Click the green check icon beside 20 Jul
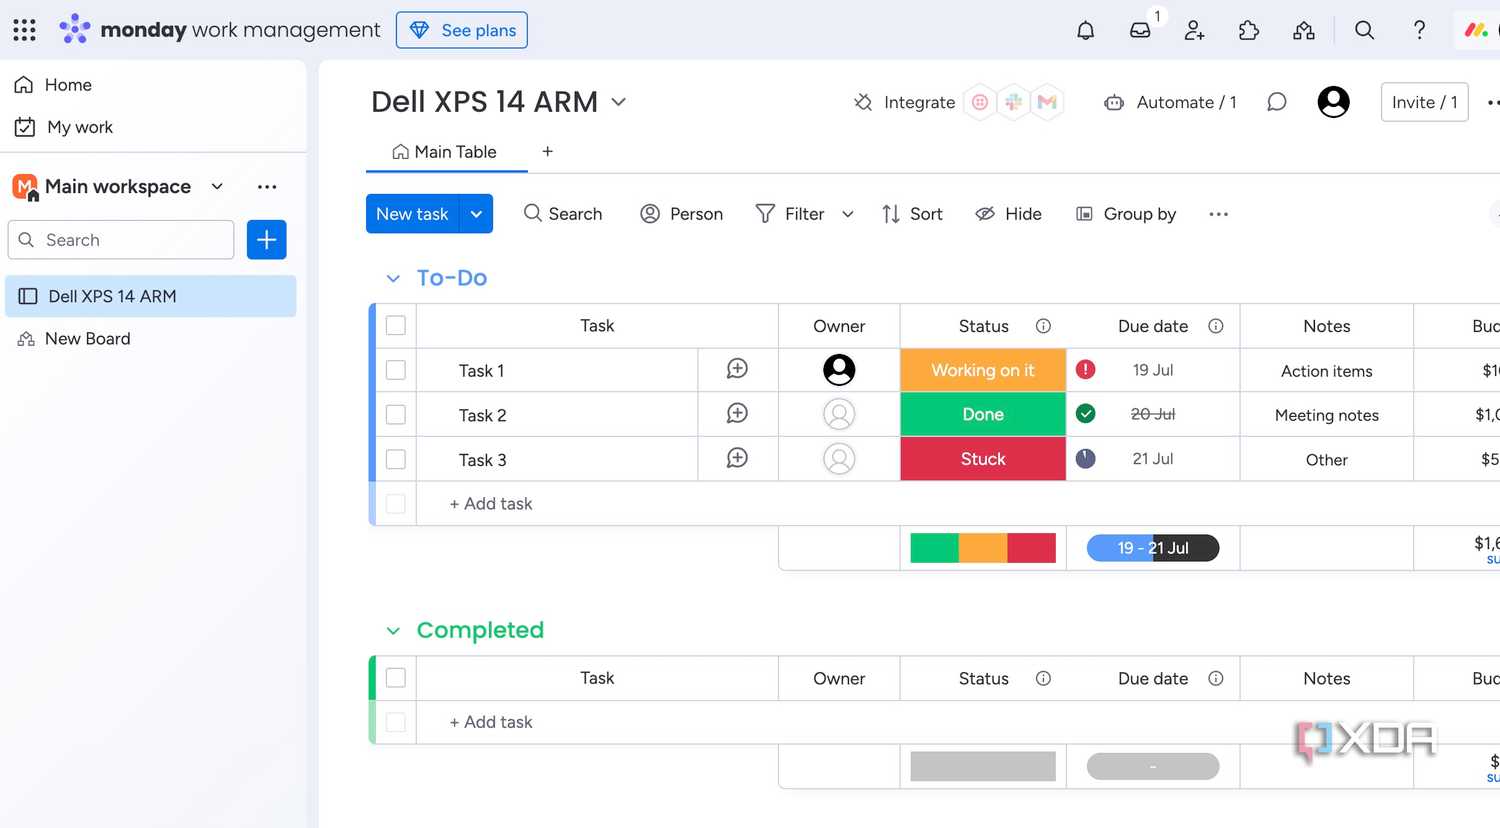This screenshot has width=1500, height=828. (1085, 414)
